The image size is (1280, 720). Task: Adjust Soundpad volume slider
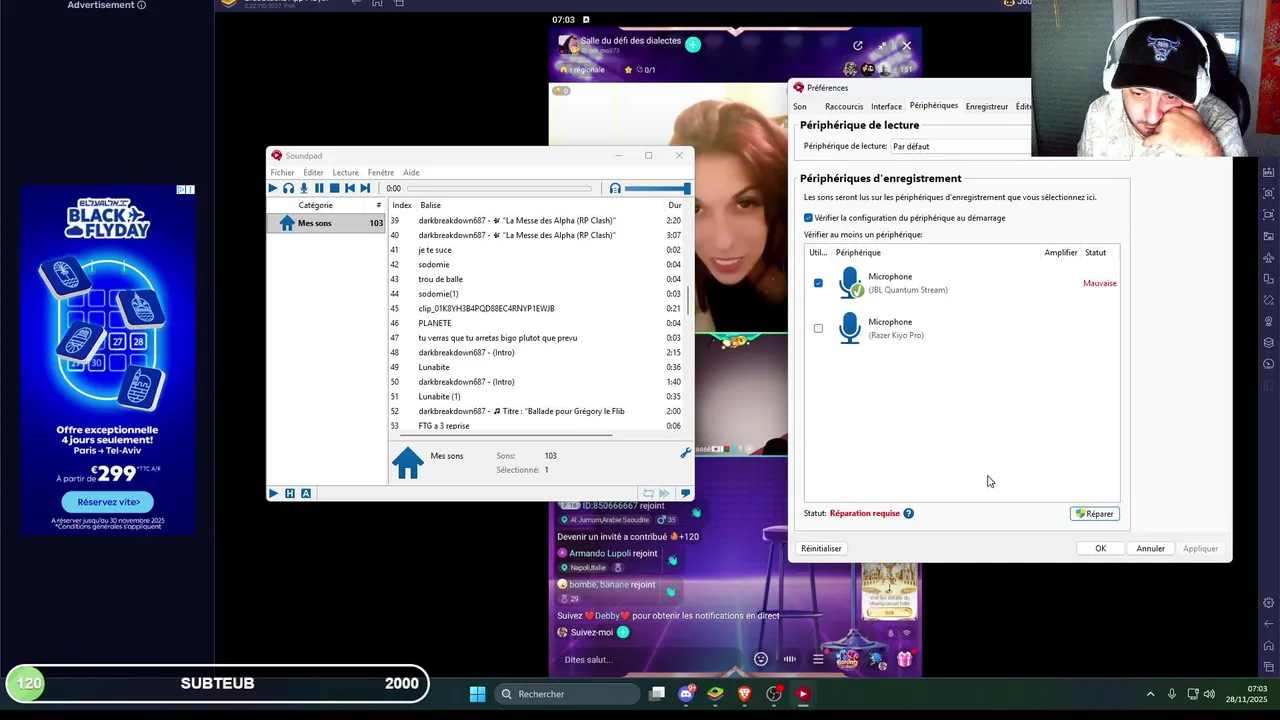tap(657, 188)
